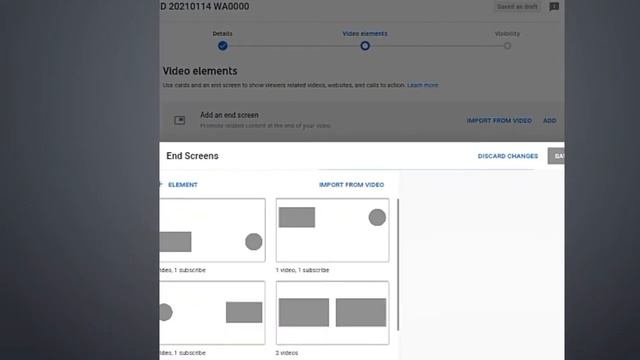Click the Add an end screen text
The height and width of the screenshot is (360, 640).
[x=229, y=115]
